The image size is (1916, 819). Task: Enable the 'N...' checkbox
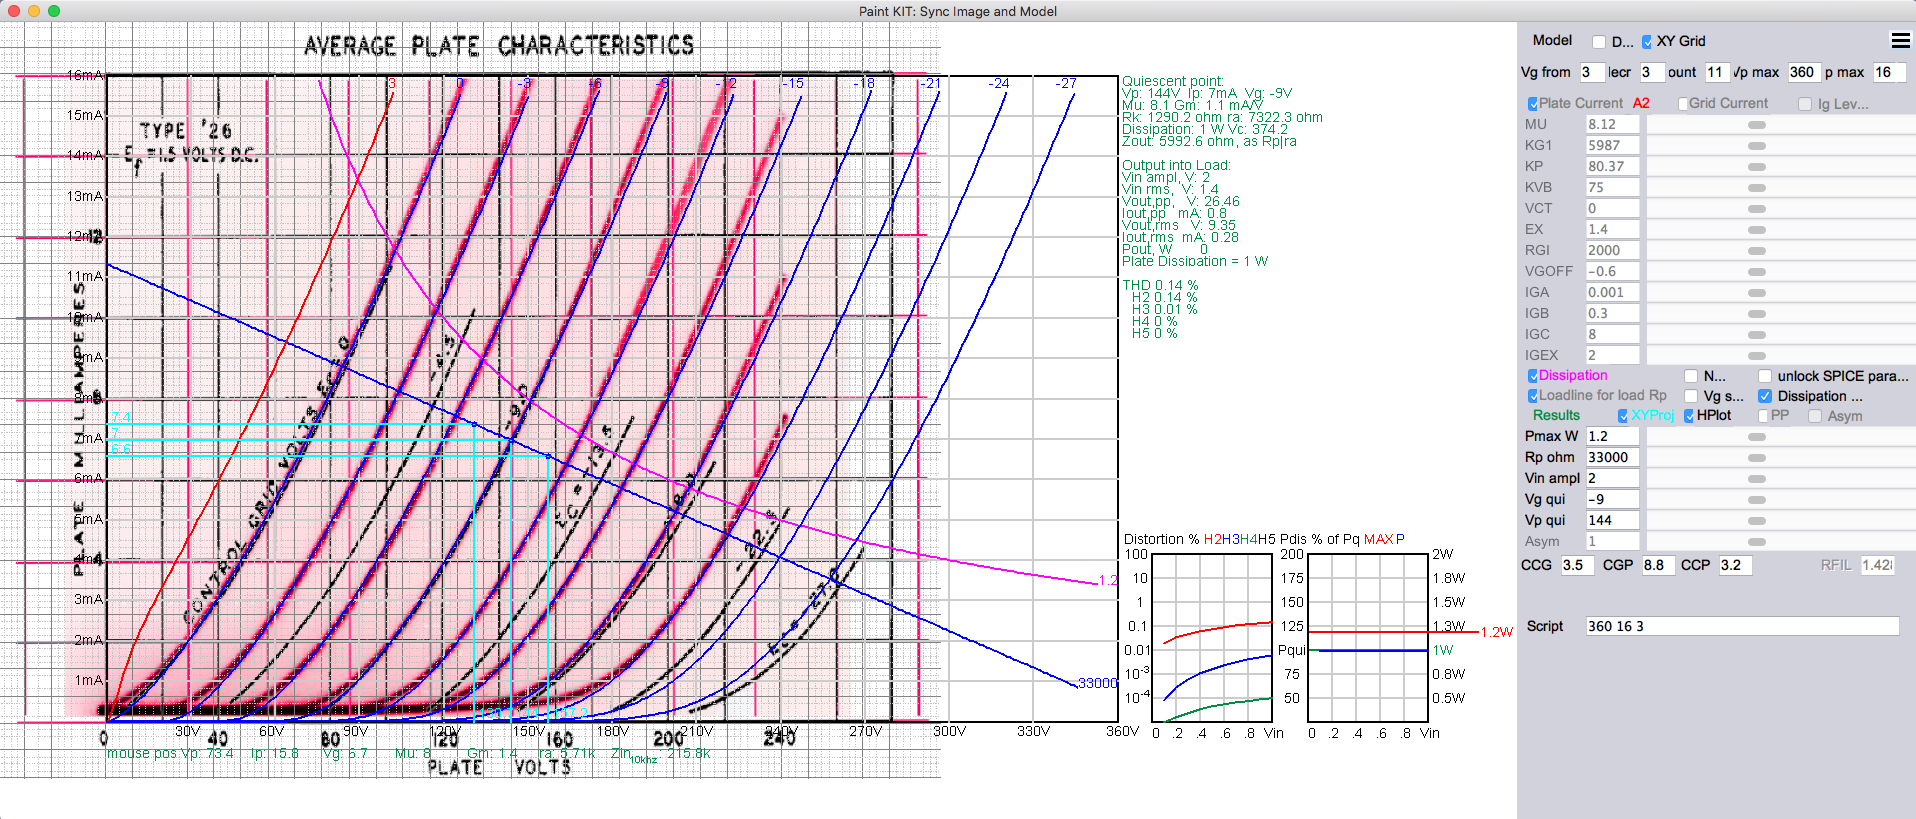coord(1691,376)
